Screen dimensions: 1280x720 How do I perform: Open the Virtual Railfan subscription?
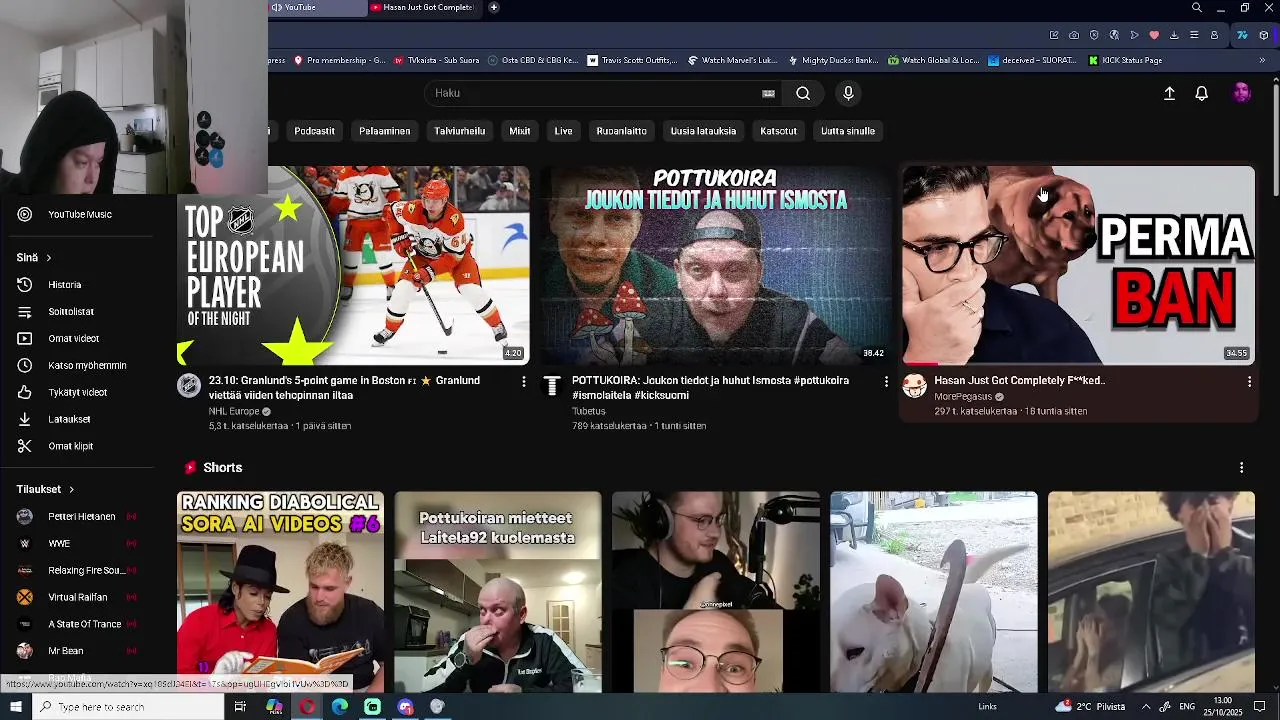(77, 598)
